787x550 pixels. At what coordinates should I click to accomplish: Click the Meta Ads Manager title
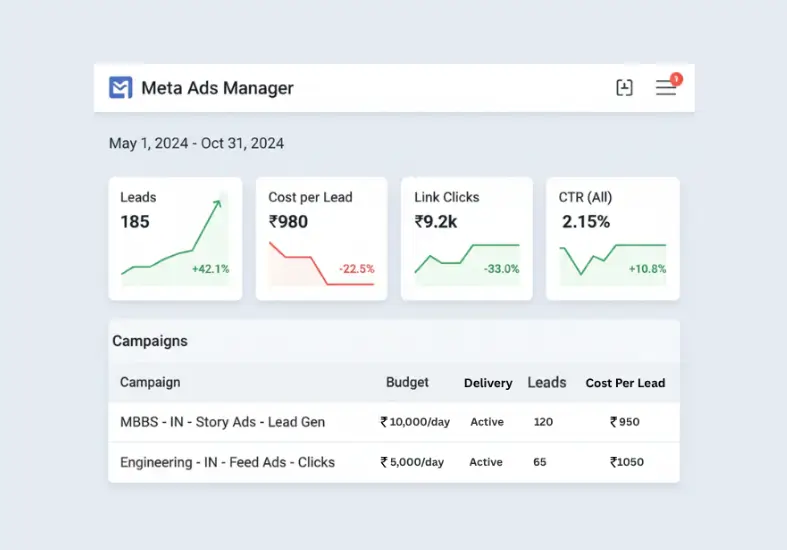coord(217,88)
